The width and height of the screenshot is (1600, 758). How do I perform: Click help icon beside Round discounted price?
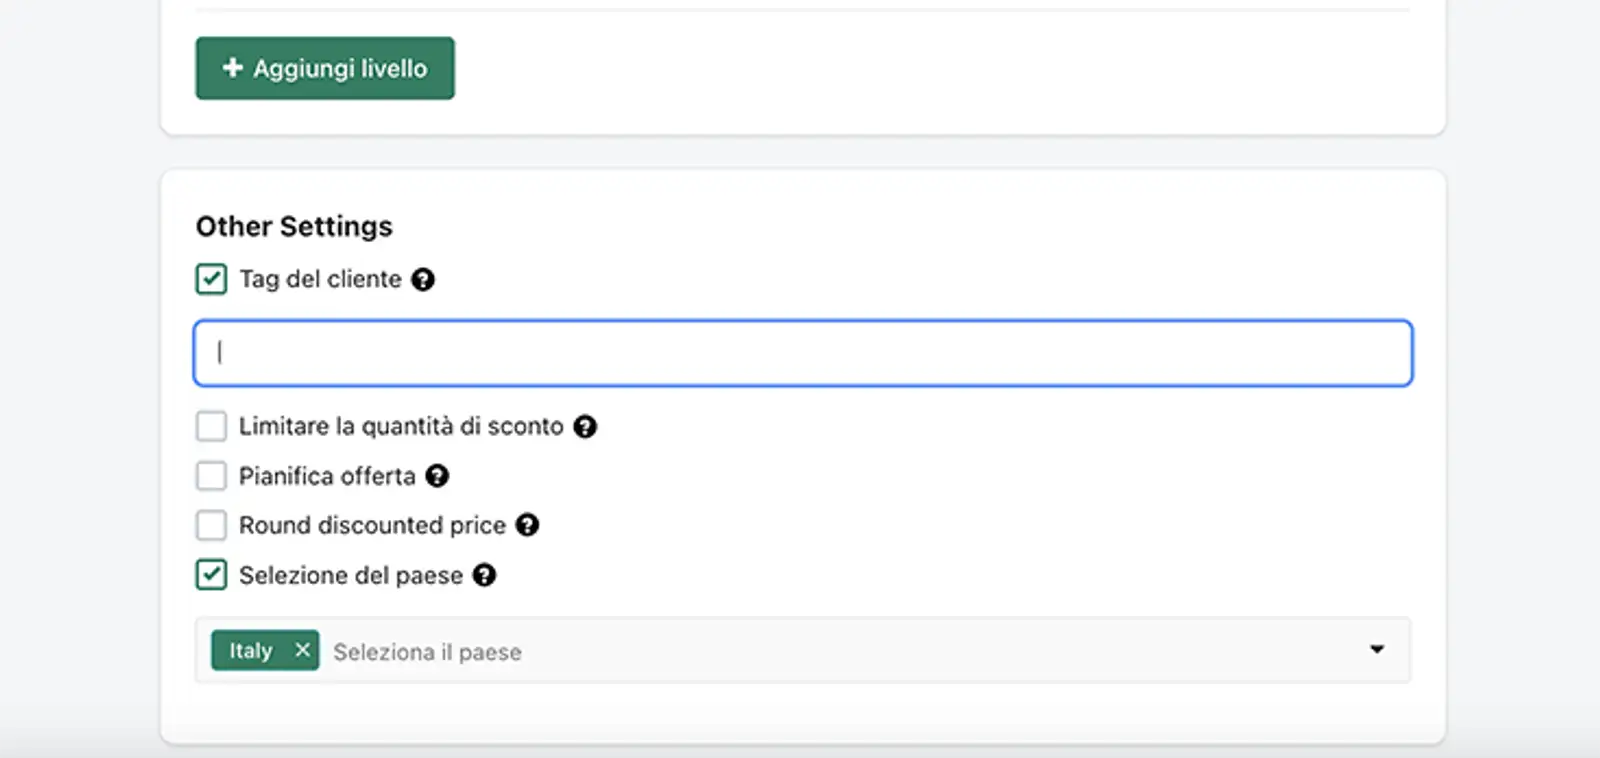tap(527, 525)
